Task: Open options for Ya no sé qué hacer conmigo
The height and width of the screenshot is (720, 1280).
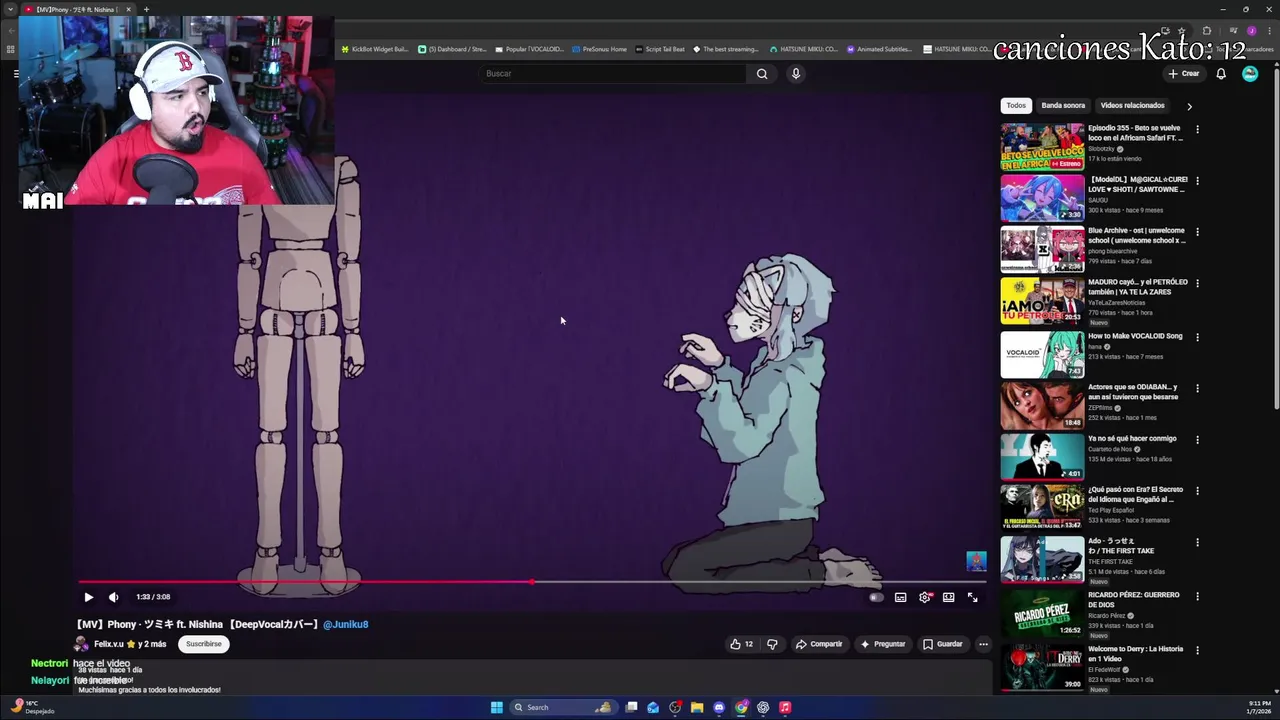Action: pyautogui.click(x=1197, y=440)
